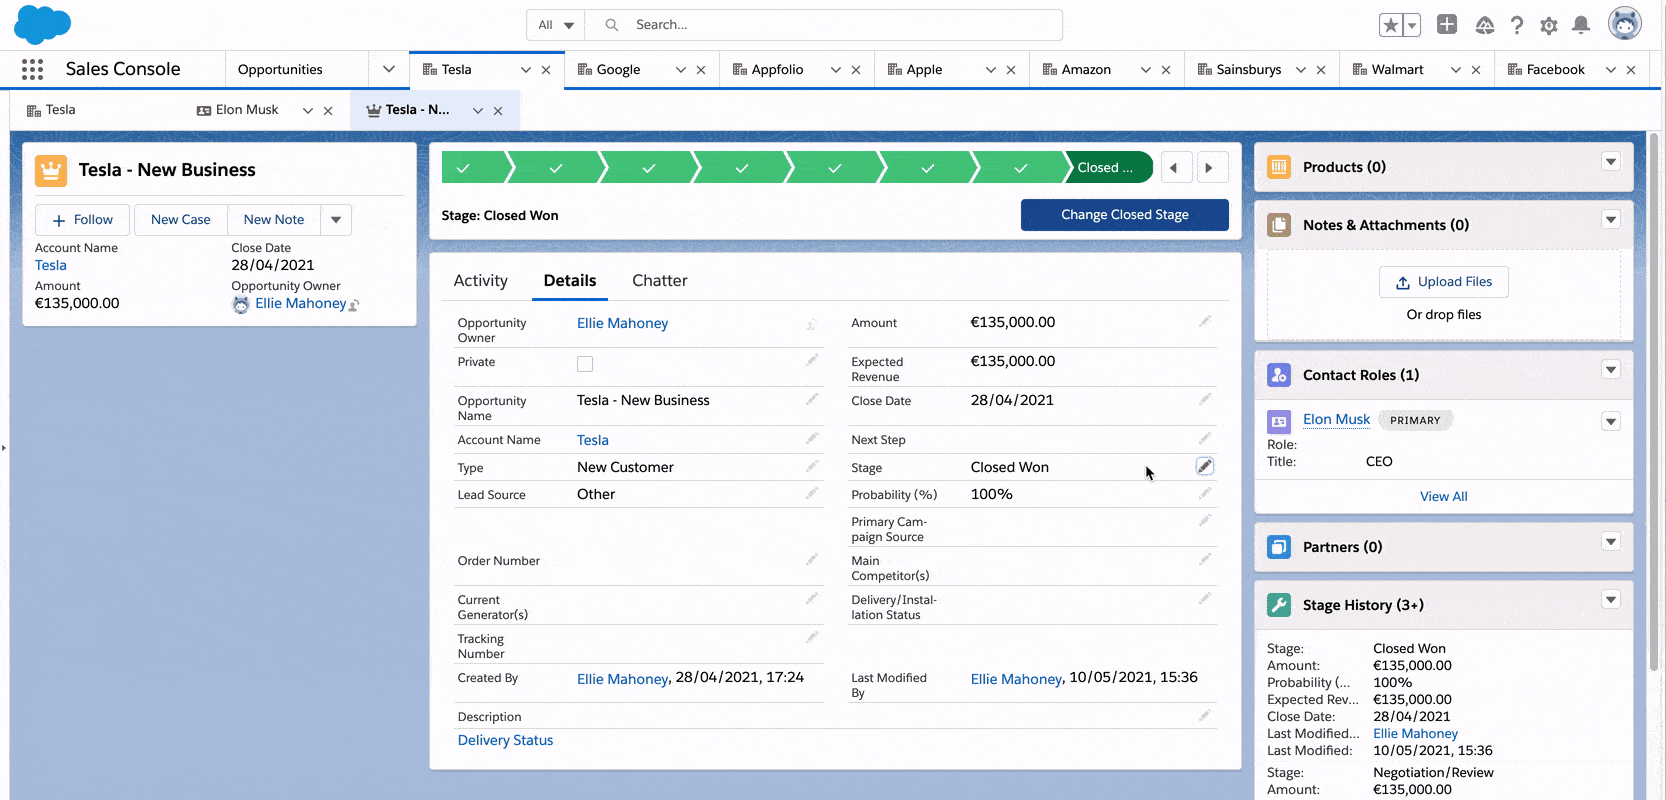Switch to the Apple workspace tab

pyautogui.click(x=924, y=70)
